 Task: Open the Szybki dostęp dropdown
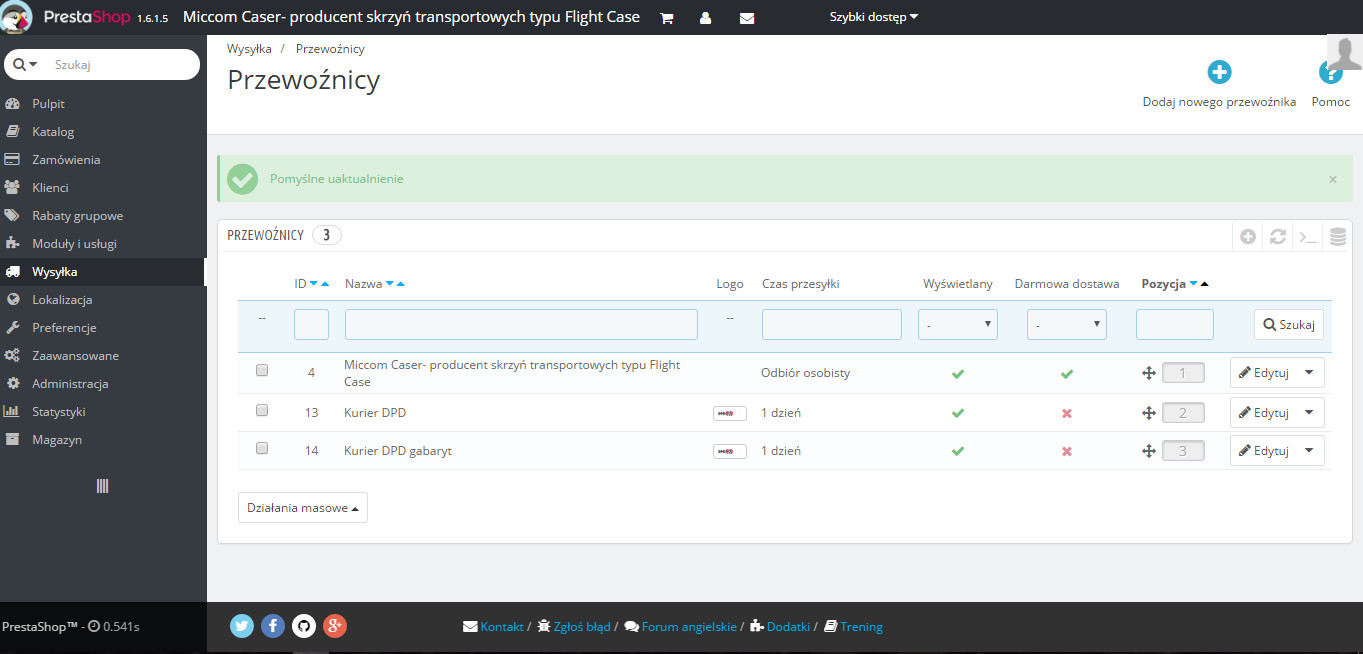click(874, 17)
